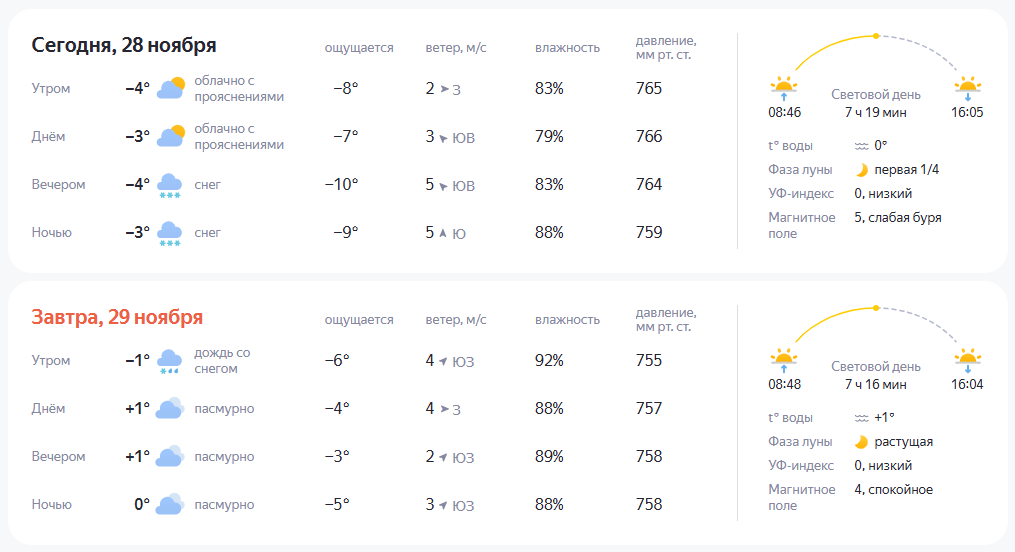The image size is (1015, 552).
Task: Click tomorrow's morning sleet weather icon
Action: click(170, 362)
